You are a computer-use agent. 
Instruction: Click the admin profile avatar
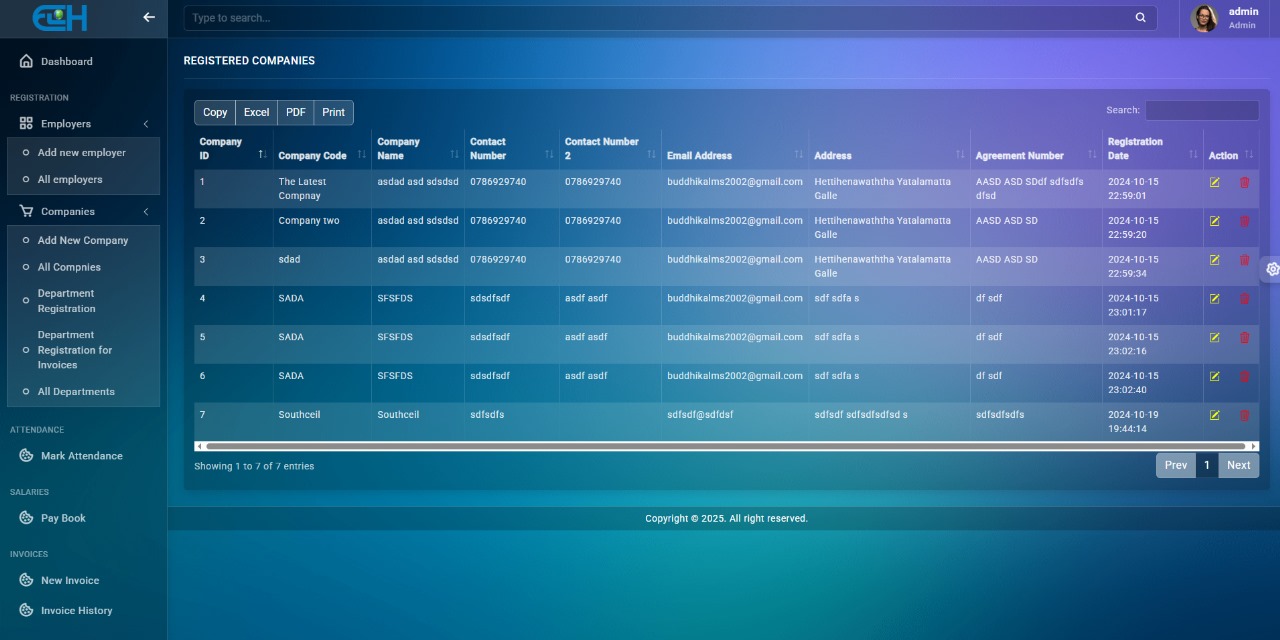tap(1204, 18)
